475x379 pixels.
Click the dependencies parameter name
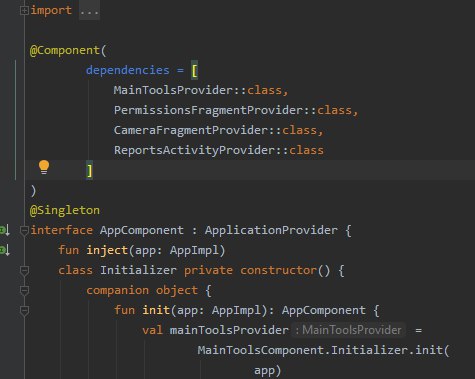(x=128, y=70)
